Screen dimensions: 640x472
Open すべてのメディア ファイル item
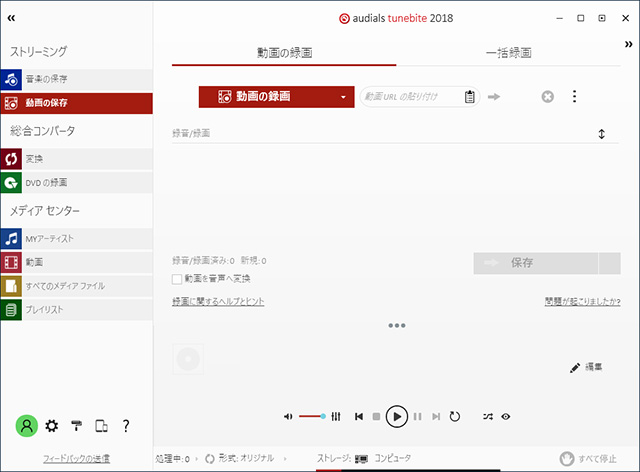77,286
